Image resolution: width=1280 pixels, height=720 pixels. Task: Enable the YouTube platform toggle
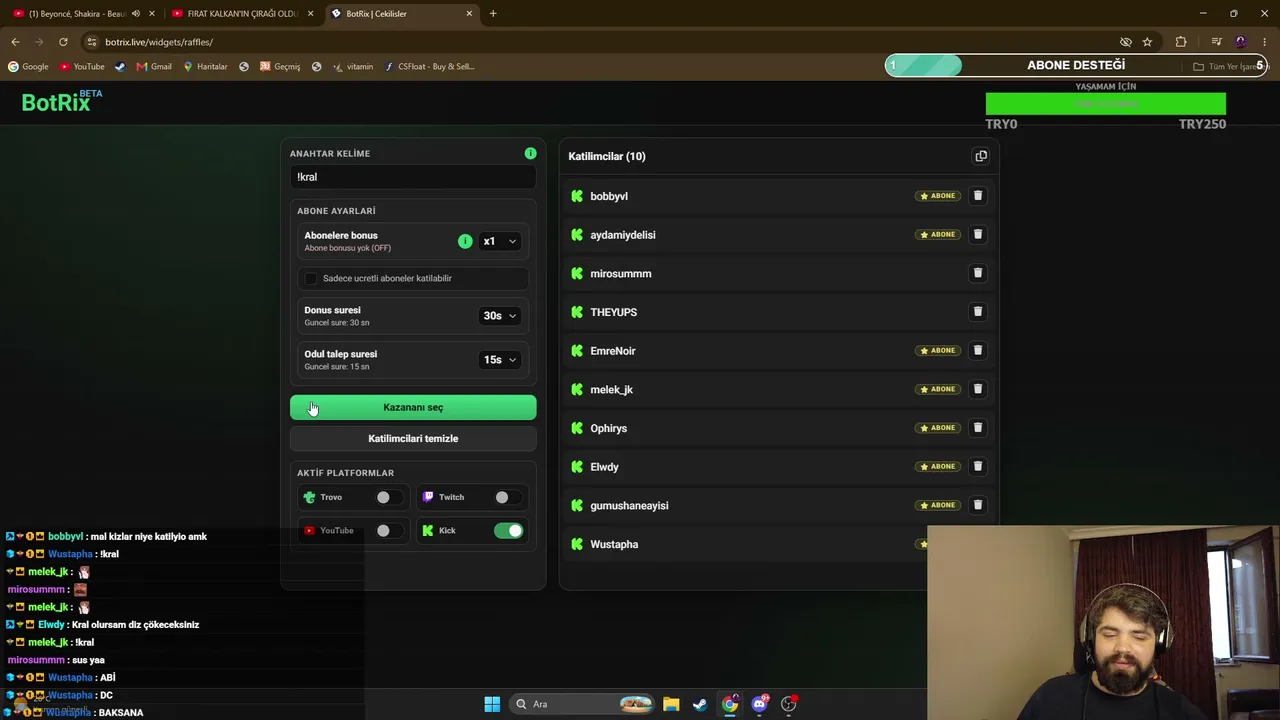388,531
